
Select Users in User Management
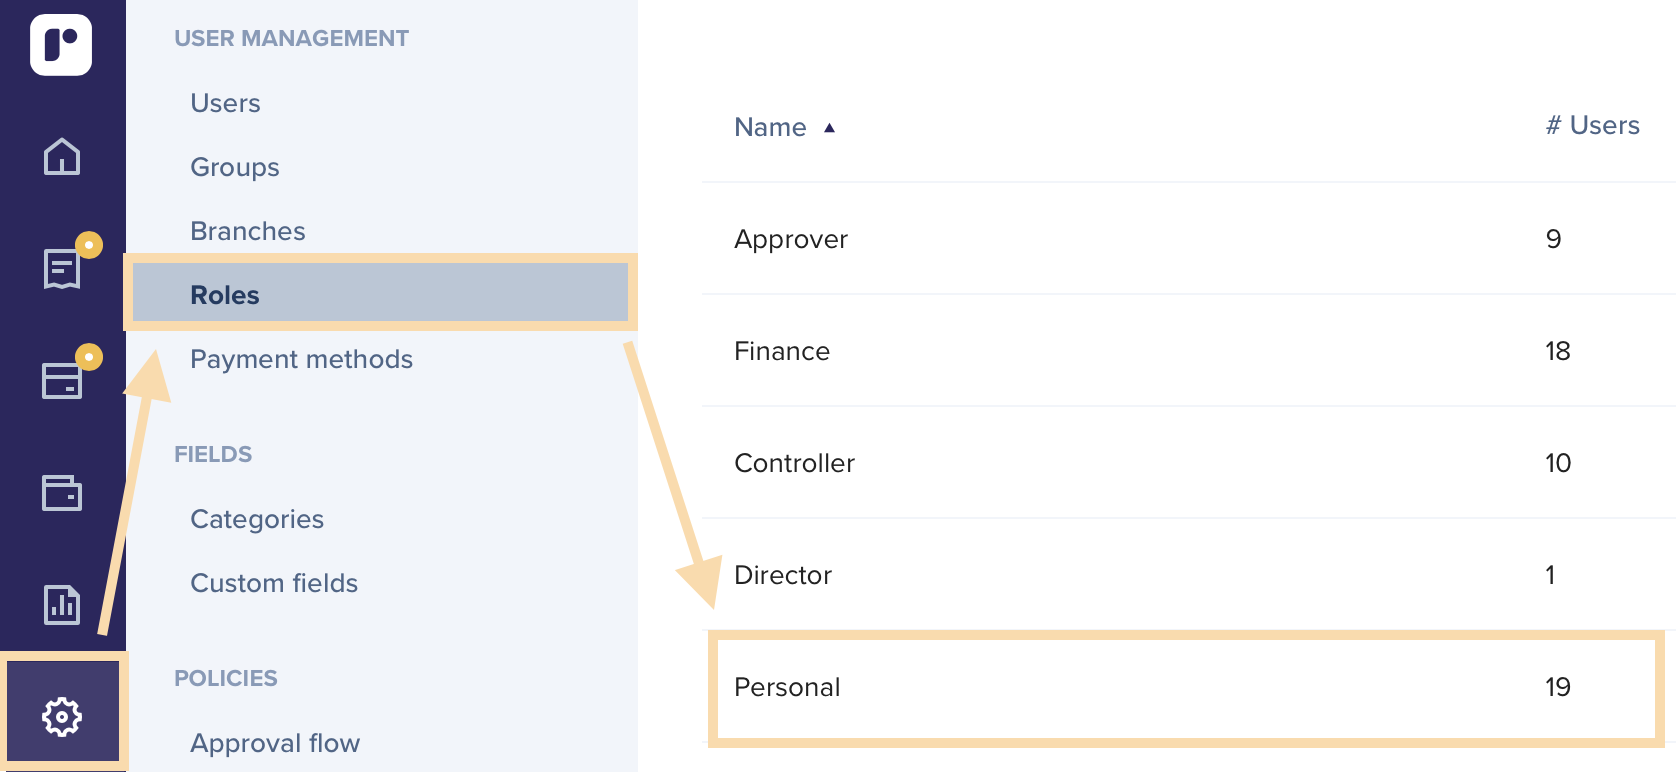pos(225,103)
